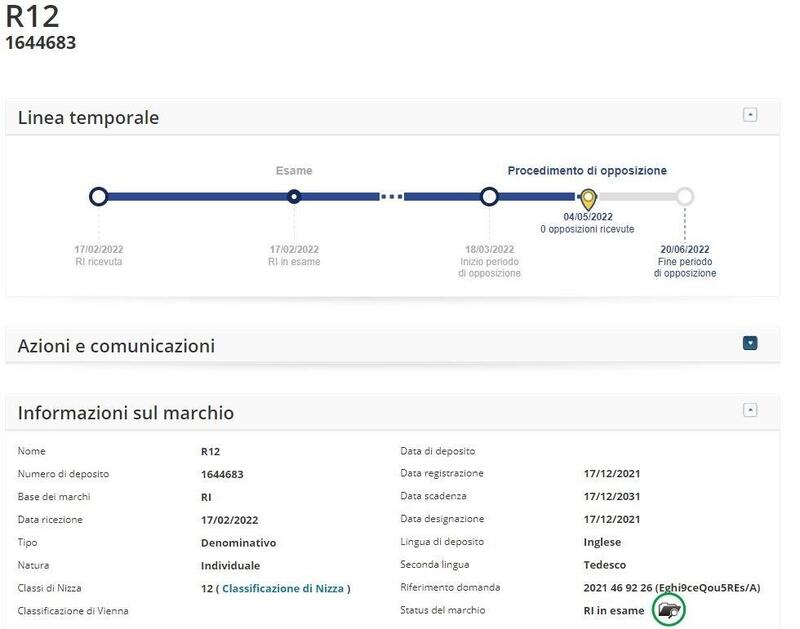
Task: Click the timeline ellipsis dots between phases
Action: pos(392,197)
